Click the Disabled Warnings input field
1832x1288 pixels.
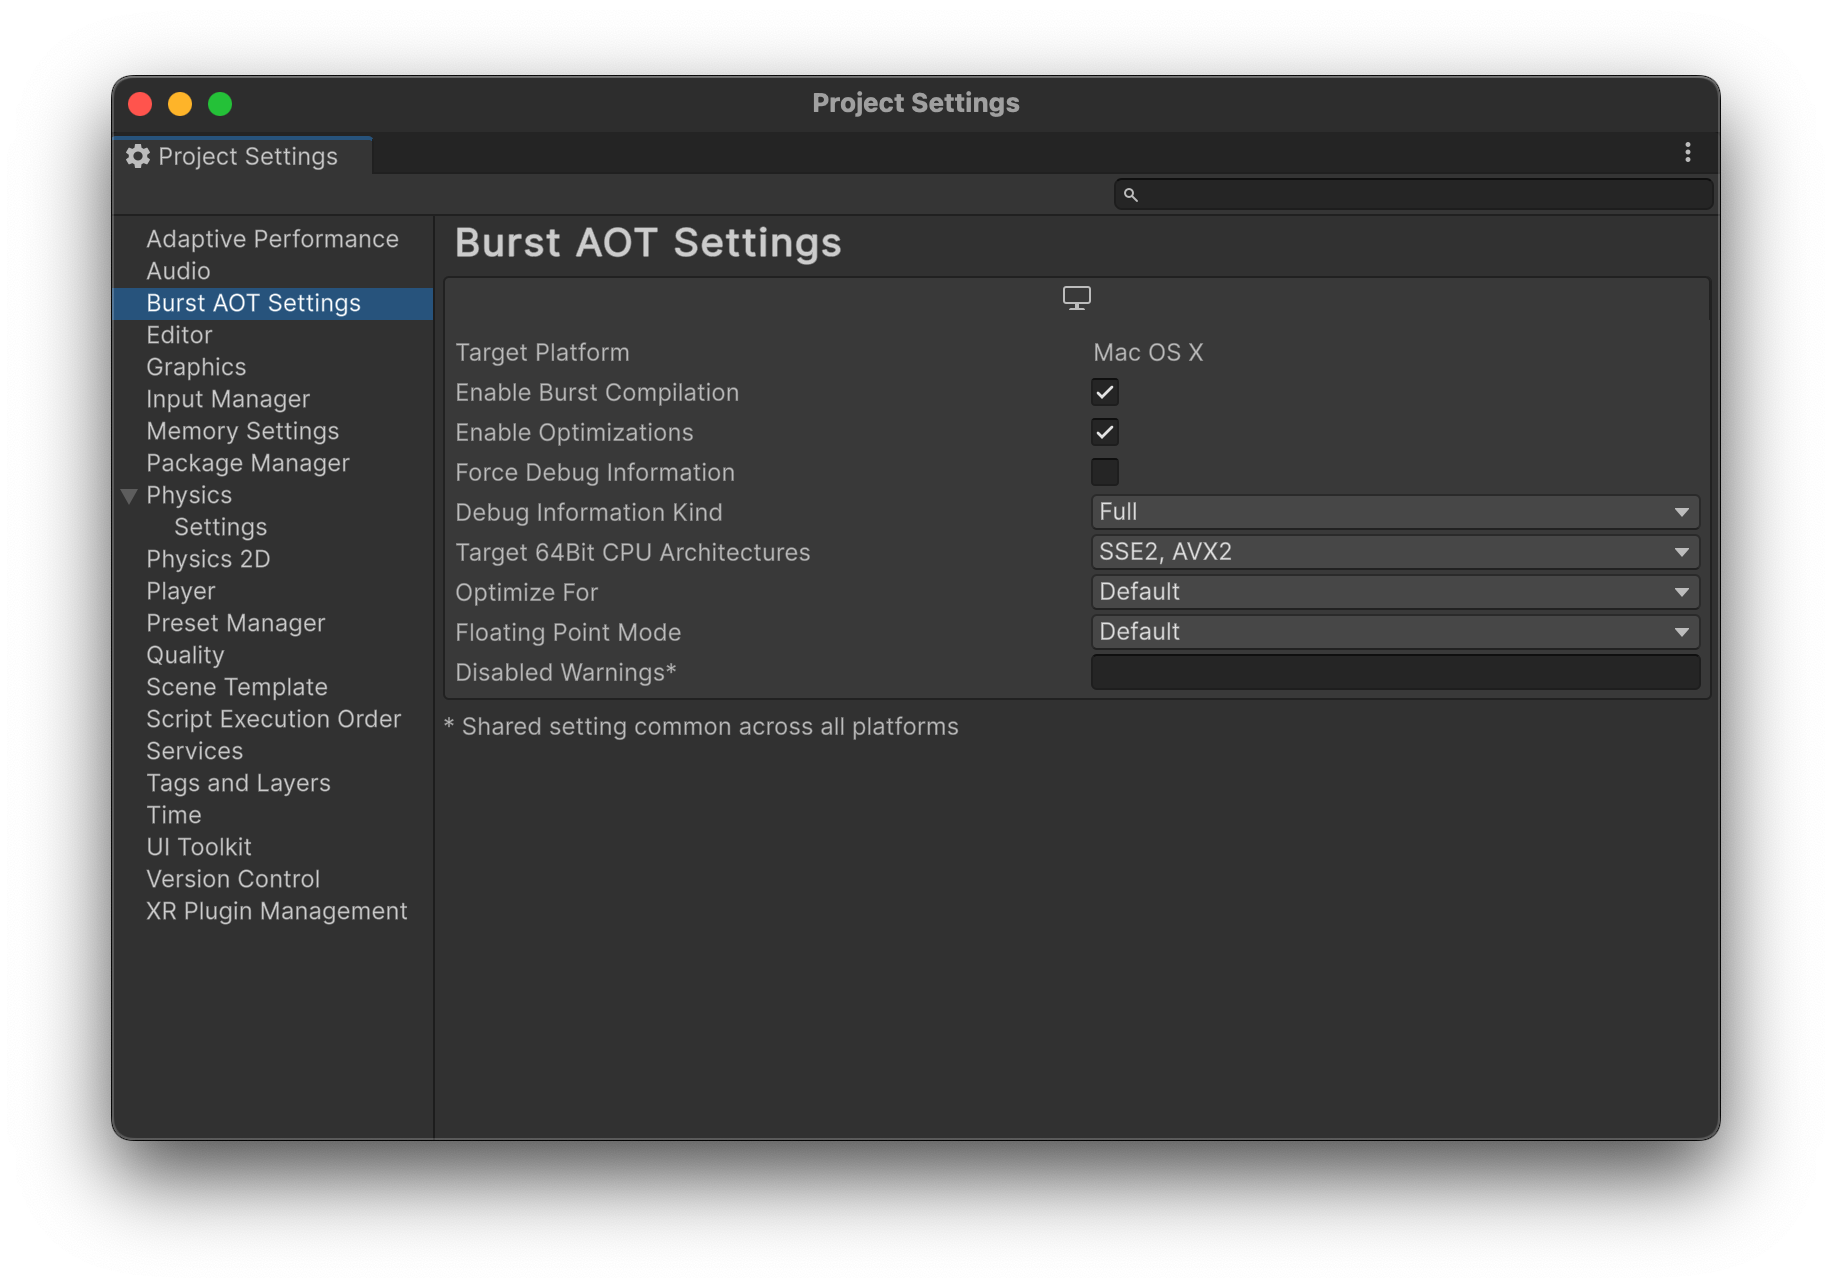[x=1395, y=672]
